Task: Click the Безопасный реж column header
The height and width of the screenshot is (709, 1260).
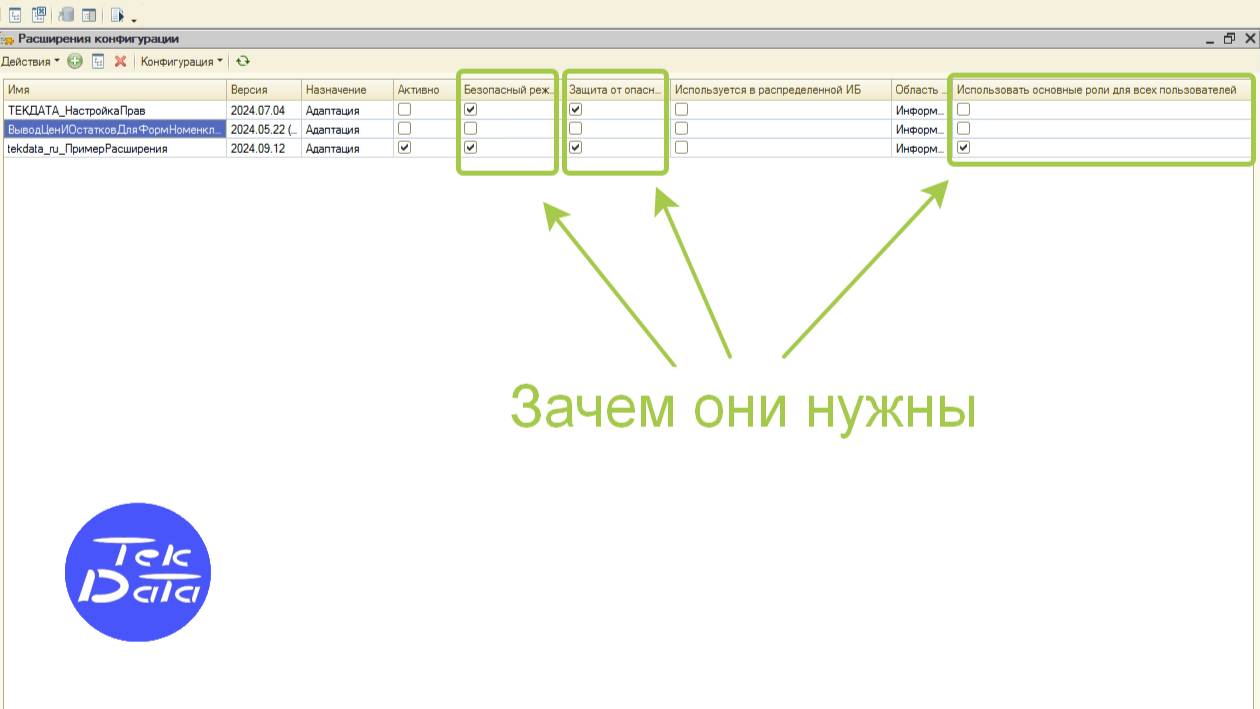Action: [508, 90]
